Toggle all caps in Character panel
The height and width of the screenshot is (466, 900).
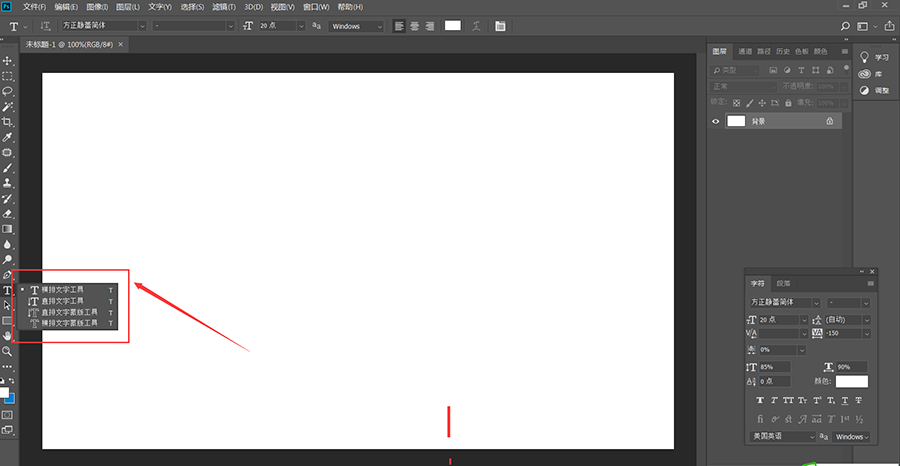[788, 400]
